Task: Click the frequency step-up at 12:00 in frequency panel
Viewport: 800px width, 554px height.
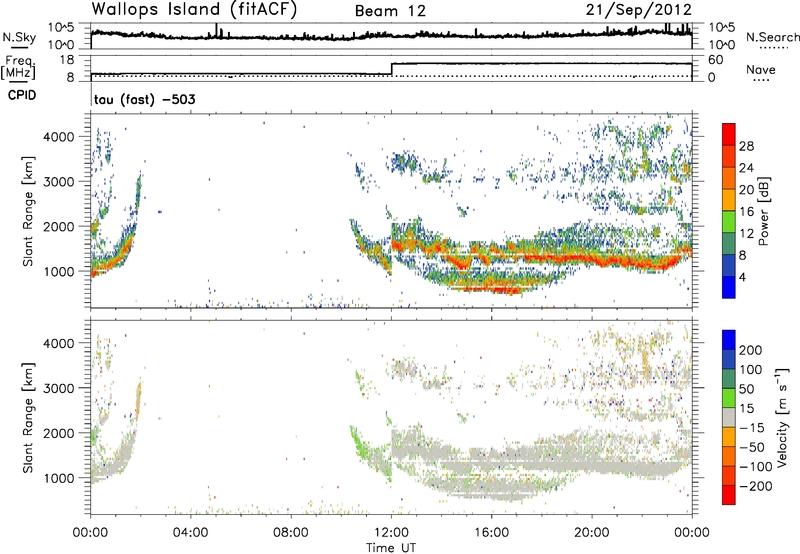Action: pyautogui.click(x=391, y=69)
